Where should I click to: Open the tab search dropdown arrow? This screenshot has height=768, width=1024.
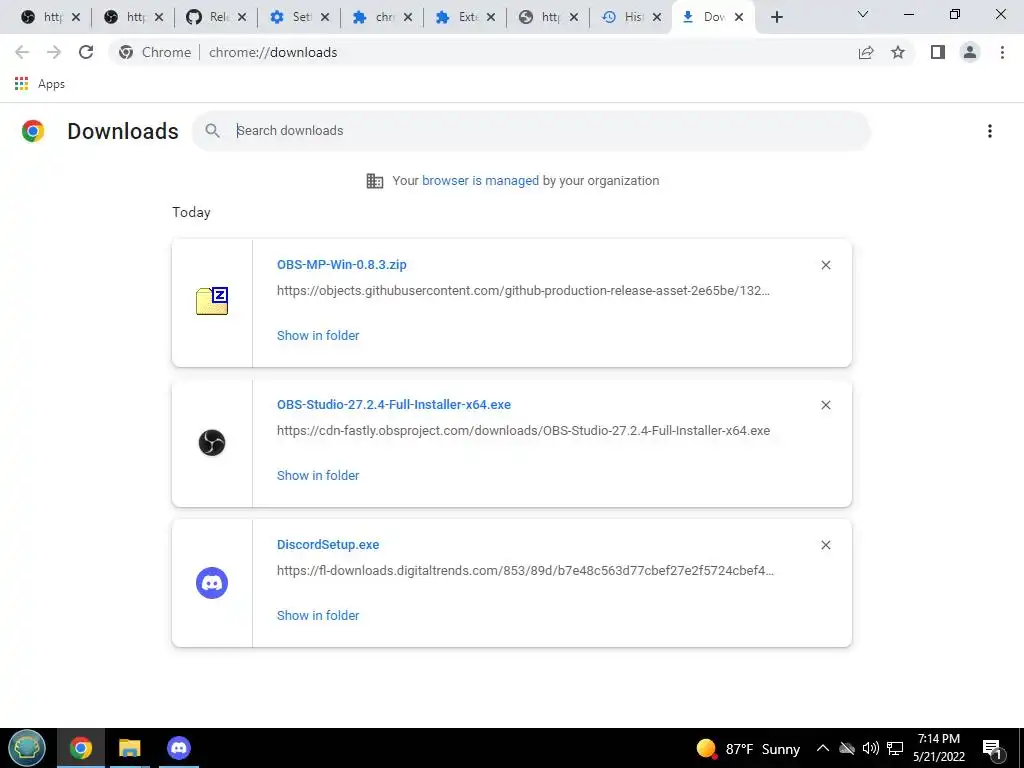(863, 14)
